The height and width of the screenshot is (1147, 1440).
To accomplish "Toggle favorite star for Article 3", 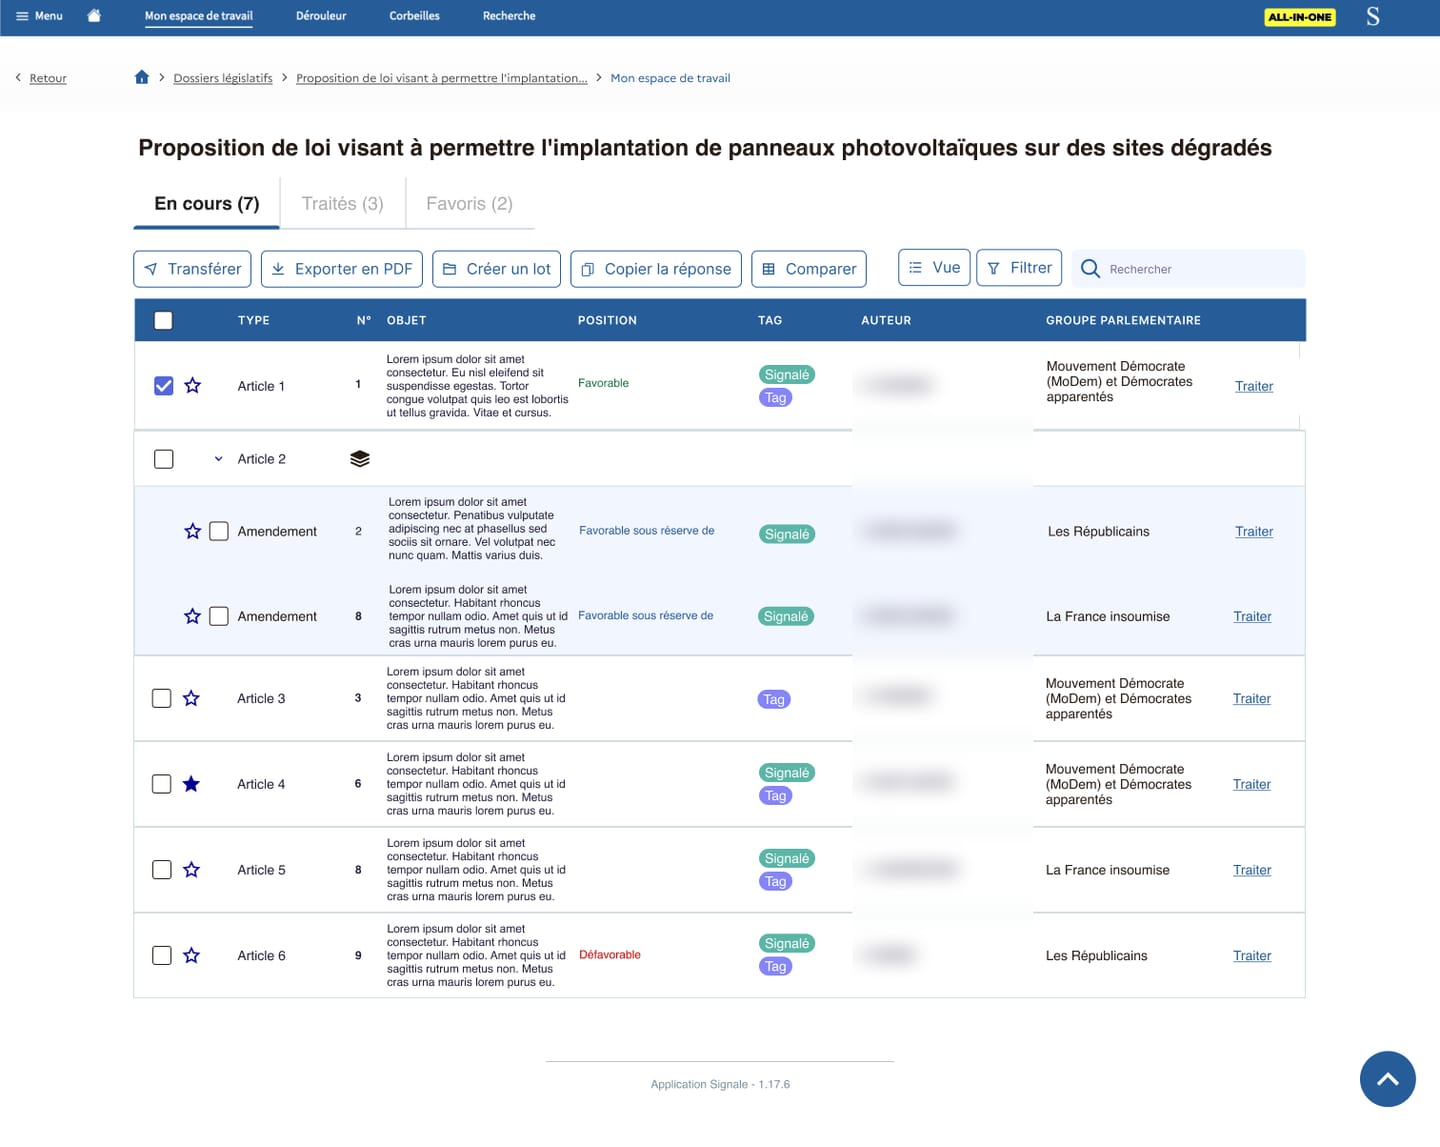I will tap(191, 698).
